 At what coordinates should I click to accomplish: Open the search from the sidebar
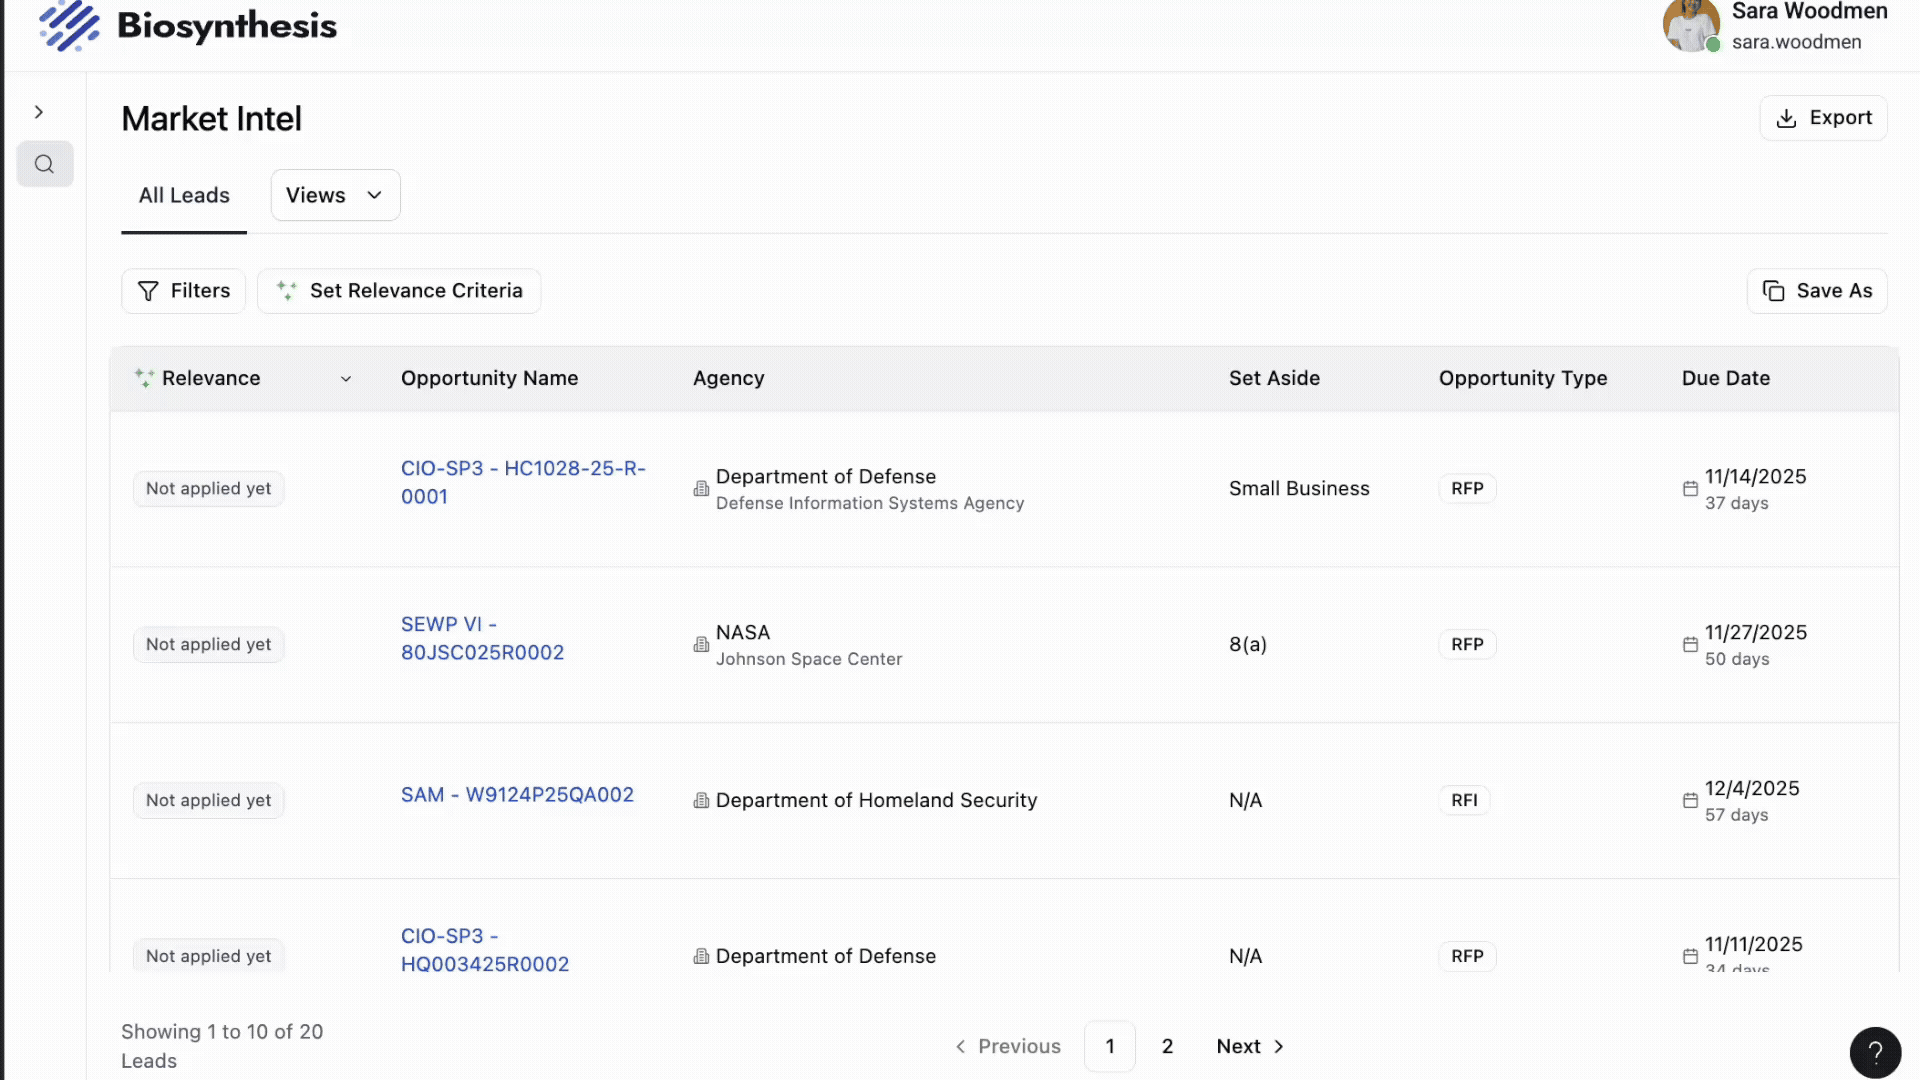click(45, 164)
